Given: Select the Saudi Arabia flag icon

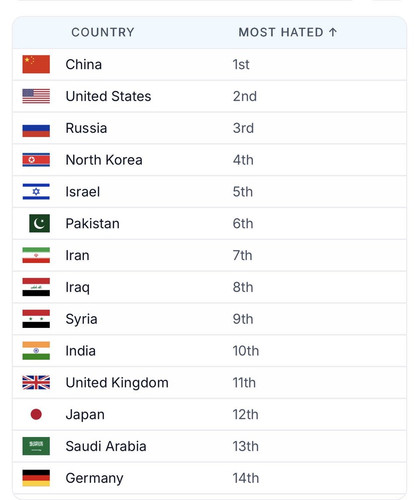Looking at the screenshot, I should point(36,446).
